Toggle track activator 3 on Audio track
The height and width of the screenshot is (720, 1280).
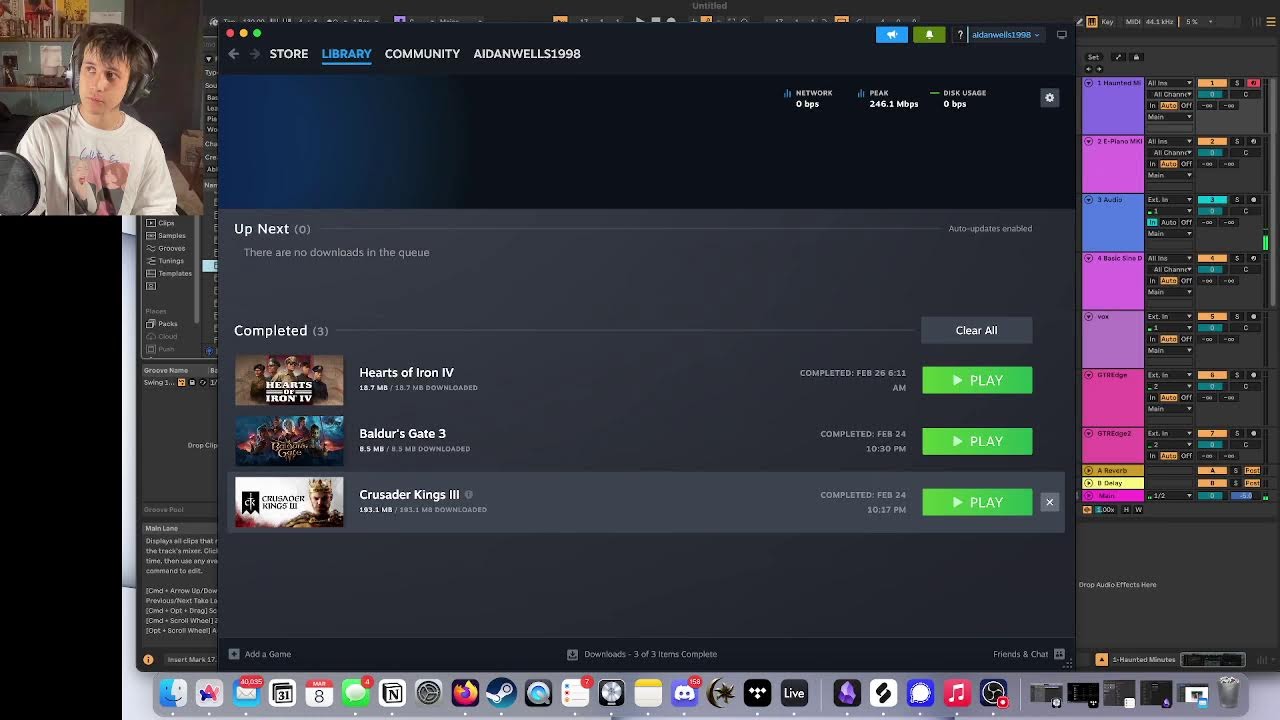1212,200
